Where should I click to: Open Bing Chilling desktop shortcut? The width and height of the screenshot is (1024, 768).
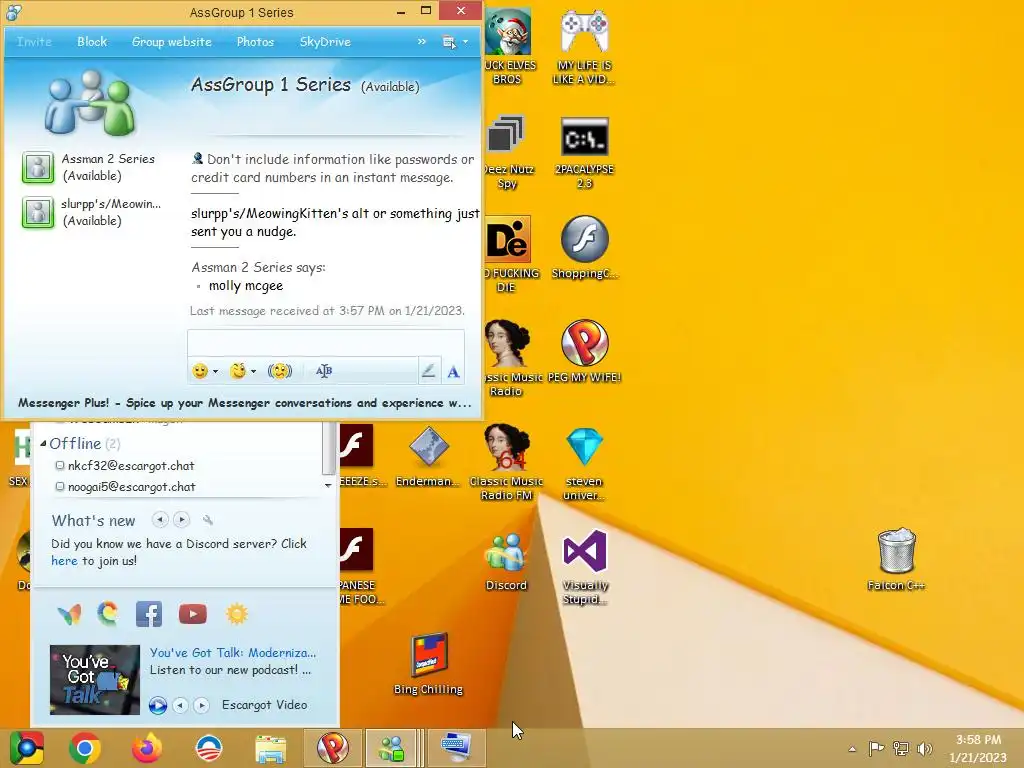428,664
